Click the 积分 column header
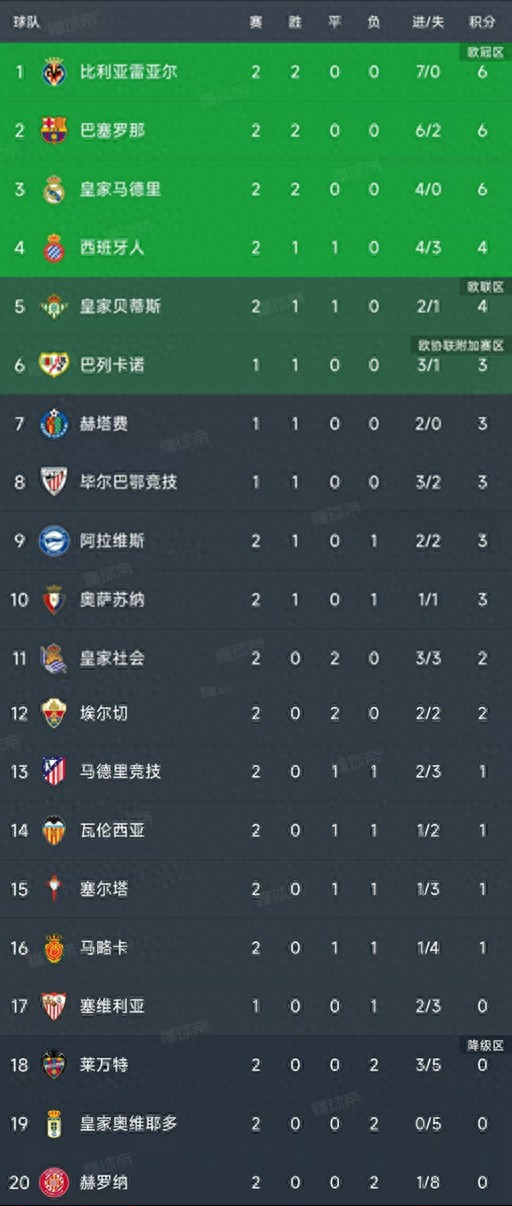 pyautogui.click(x=482, y=22)
